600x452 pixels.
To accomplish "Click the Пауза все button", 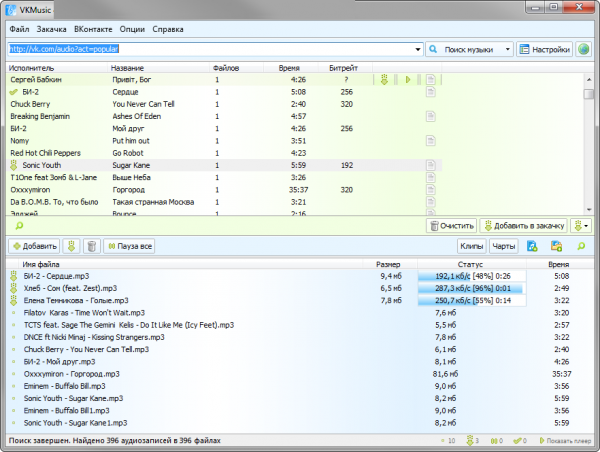I will [129, 246].
